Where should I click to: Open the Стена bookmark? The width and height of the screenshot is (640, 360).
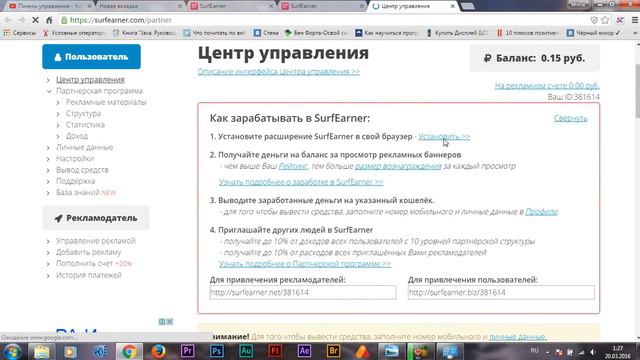(x=266, y=33)
